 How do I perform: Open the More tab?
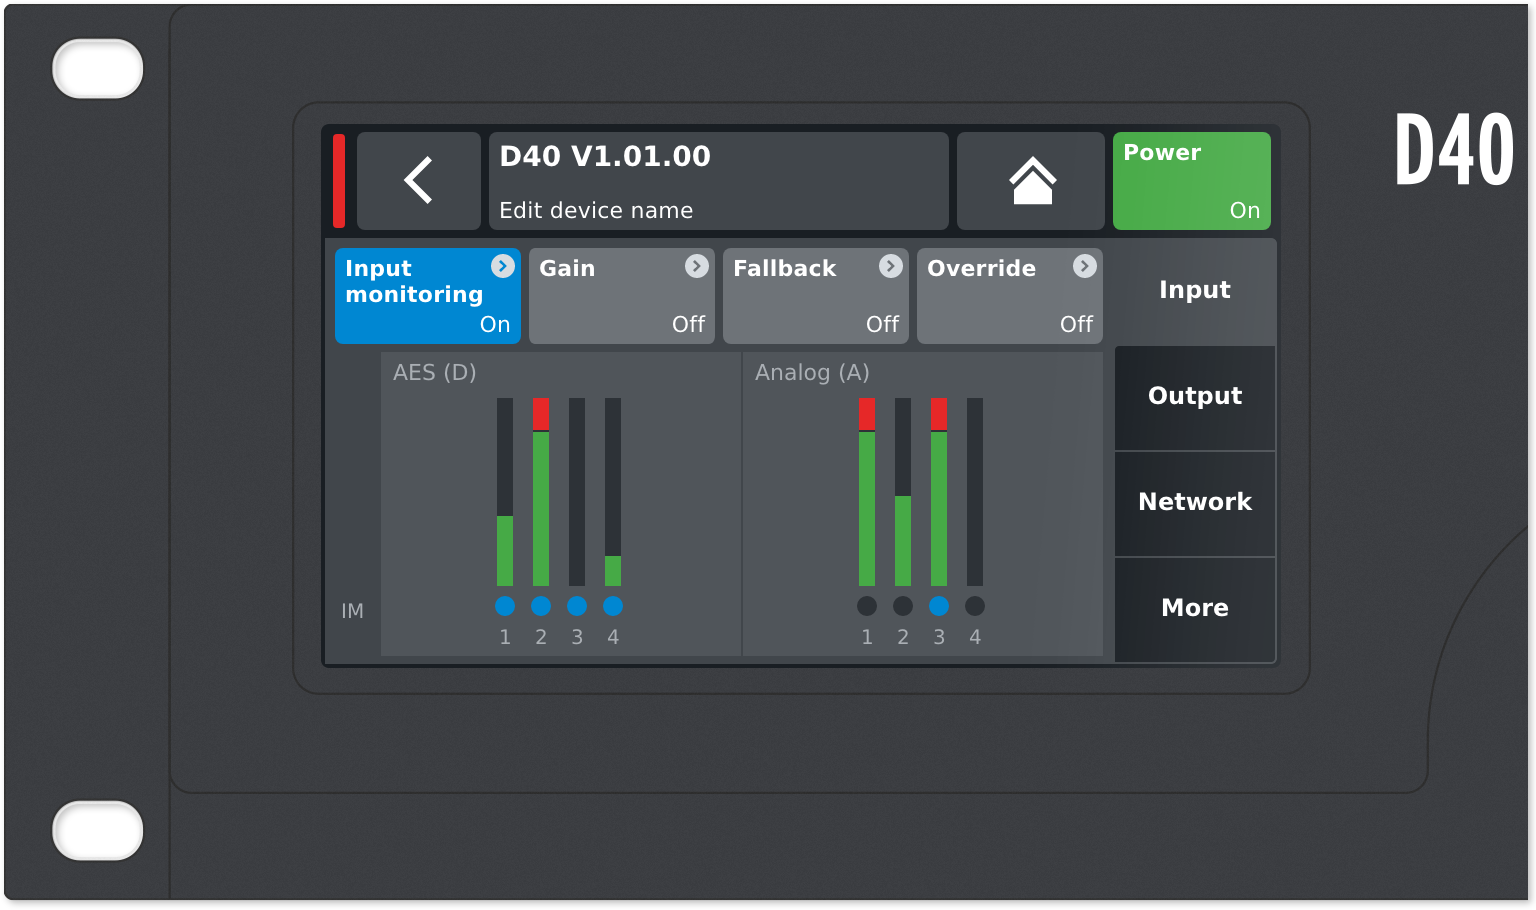click(1195, 609)
